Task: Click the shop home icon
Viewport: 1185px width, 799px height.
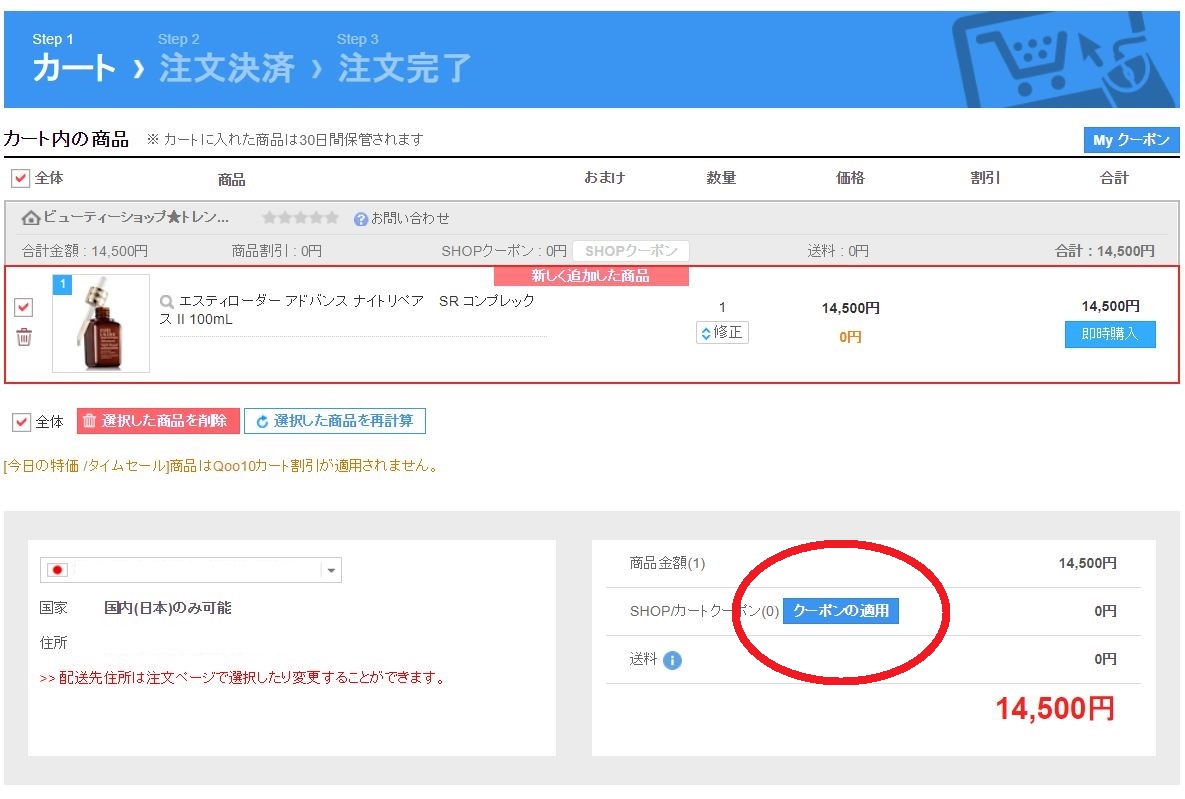Action: 31,218
